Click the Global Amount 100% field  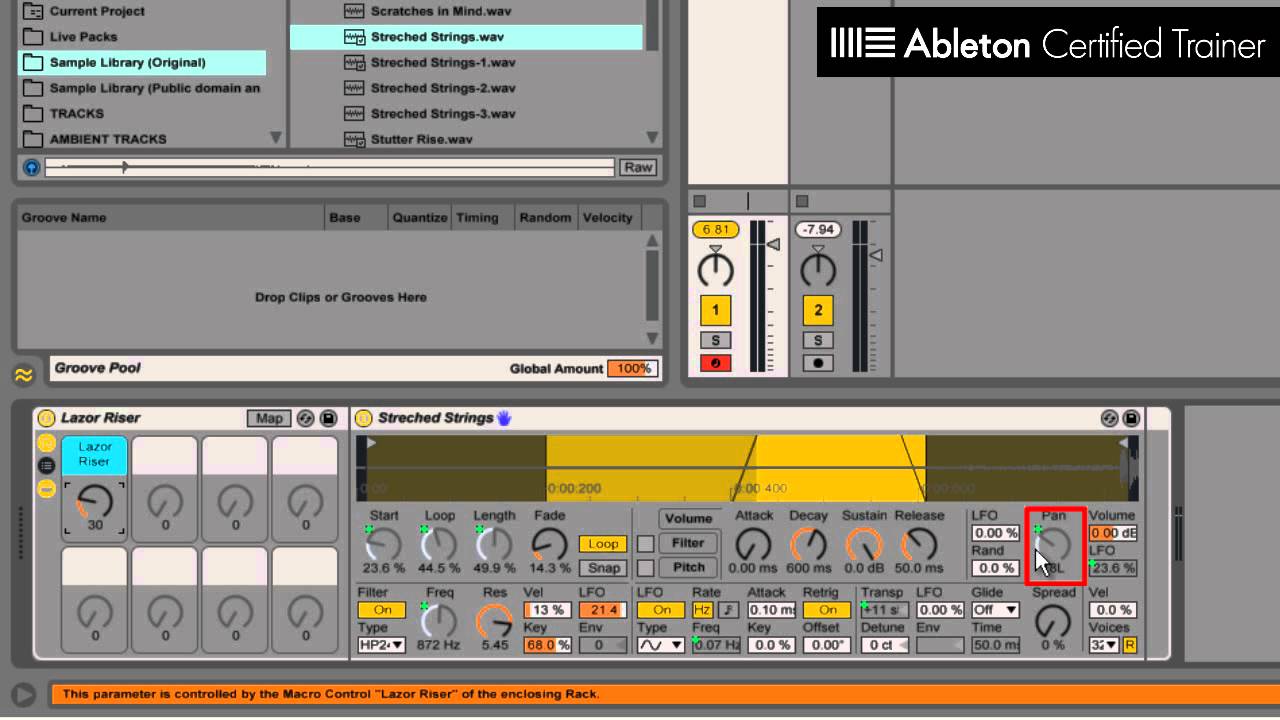(633, 368)
